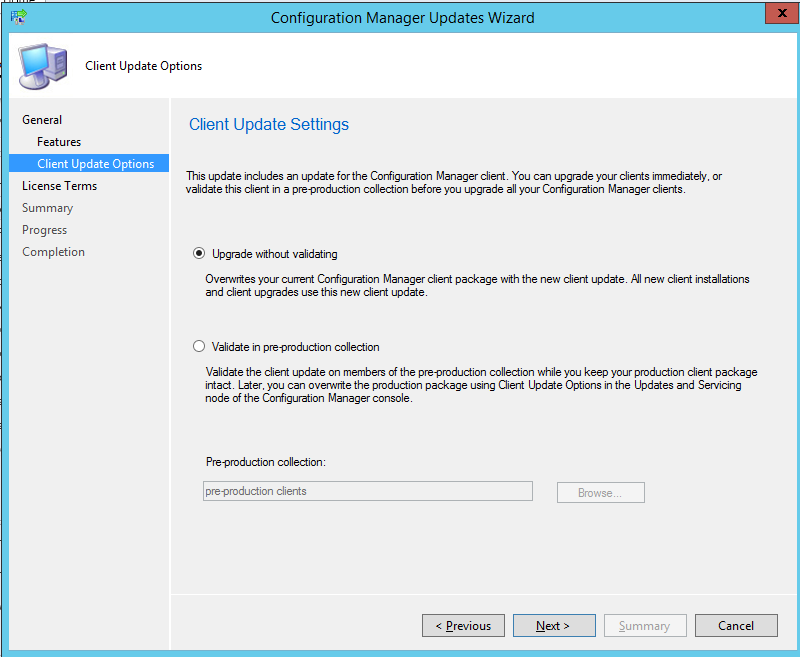Cancel the updates wizard
Screen dimensions: 800x657
coord(736,625)
